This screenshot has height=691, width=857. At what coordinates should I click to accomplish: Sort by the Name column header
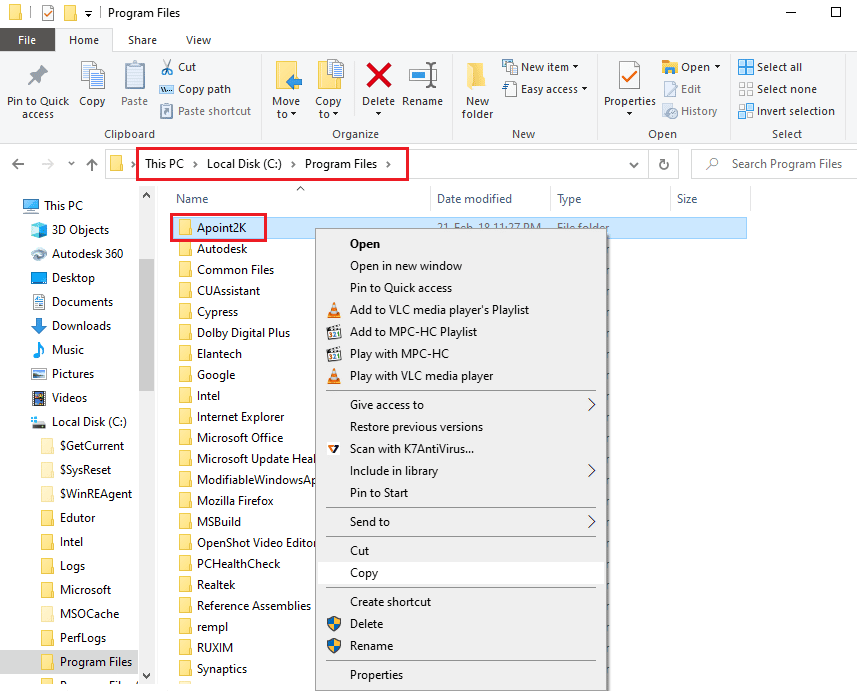click(192, 199)
